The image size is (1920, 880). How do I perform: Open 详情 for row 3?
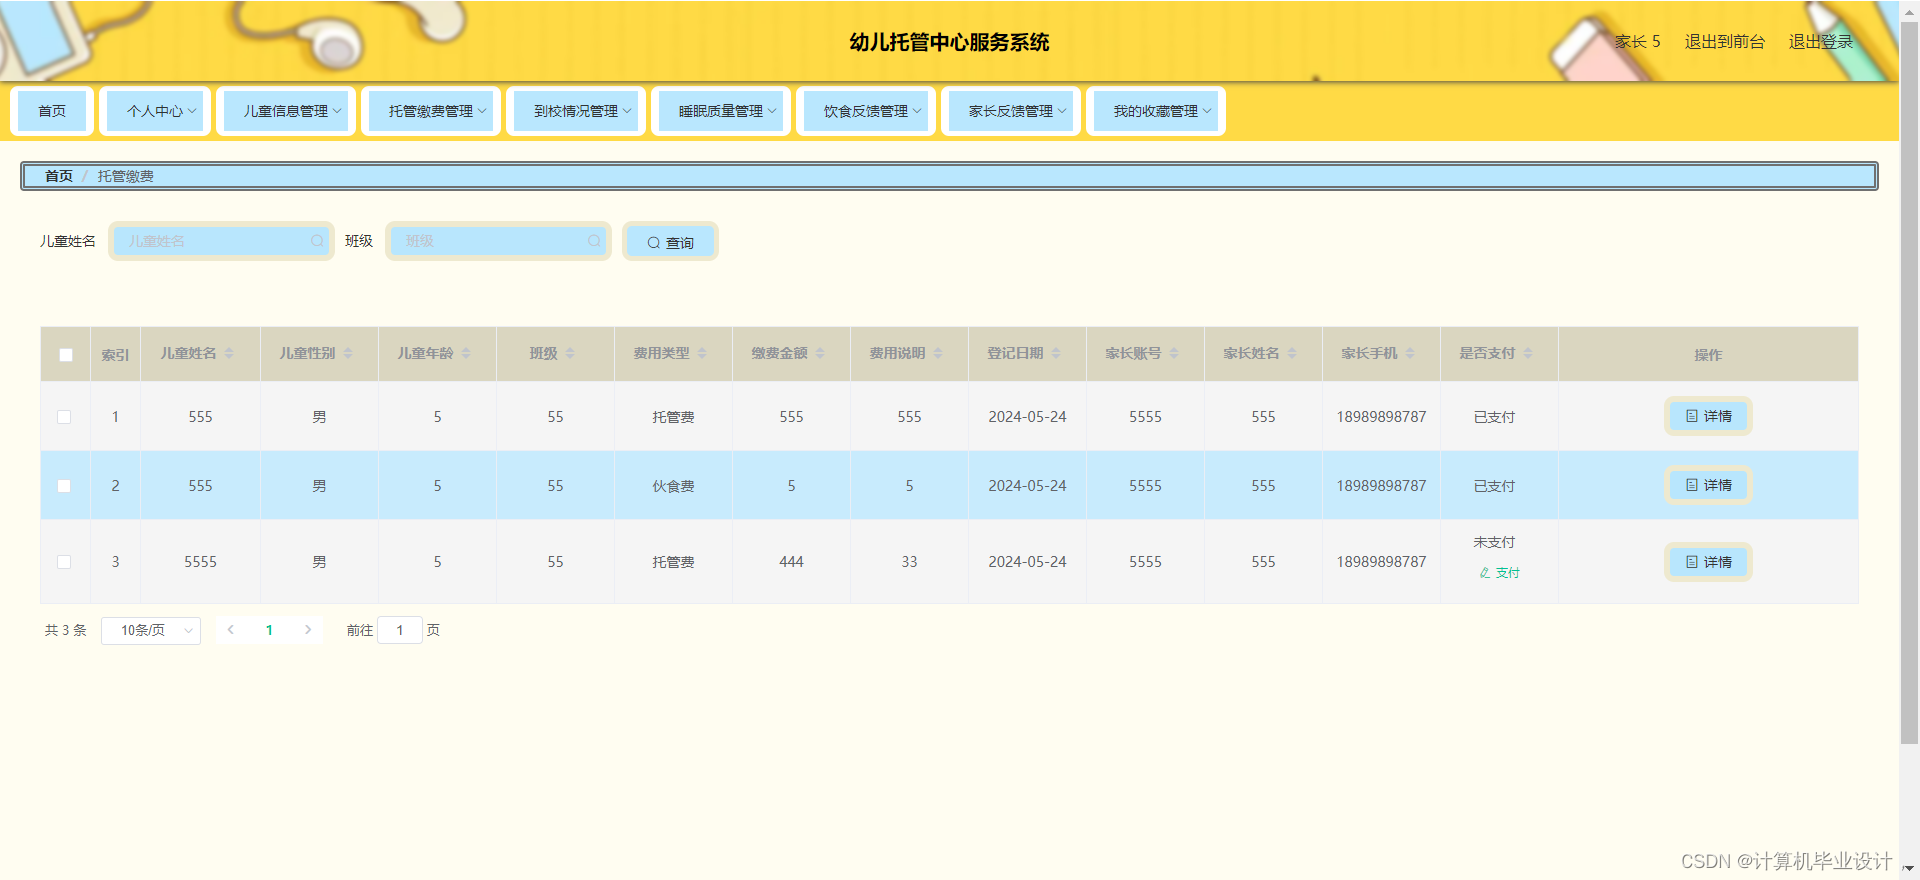click(1708, 562)
